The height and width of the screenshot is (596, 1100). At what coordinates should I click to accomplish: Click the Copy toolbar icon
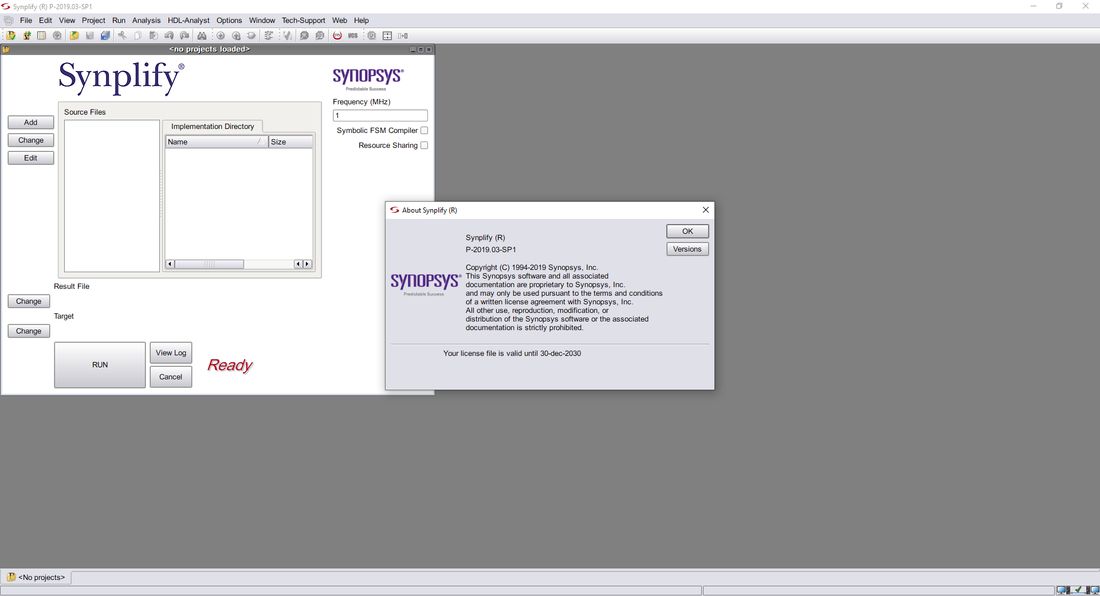click(x=138, y=35)
